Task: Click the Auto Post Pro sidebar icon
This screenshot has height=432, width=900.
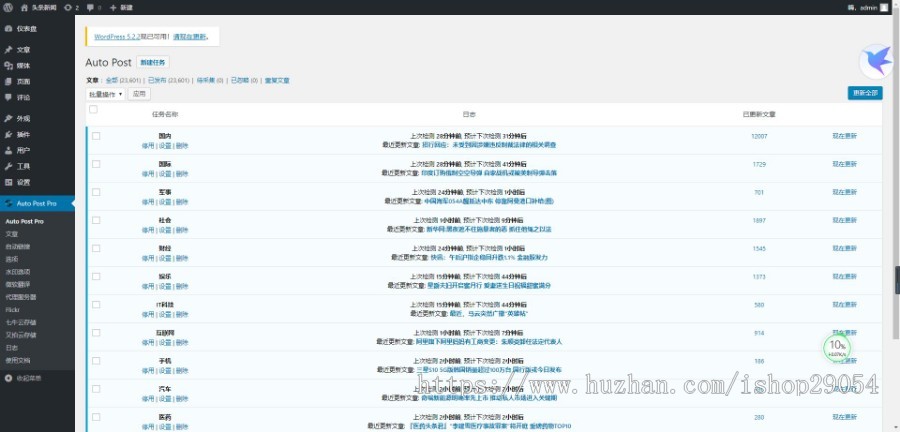Action: (x=8, y=204)
